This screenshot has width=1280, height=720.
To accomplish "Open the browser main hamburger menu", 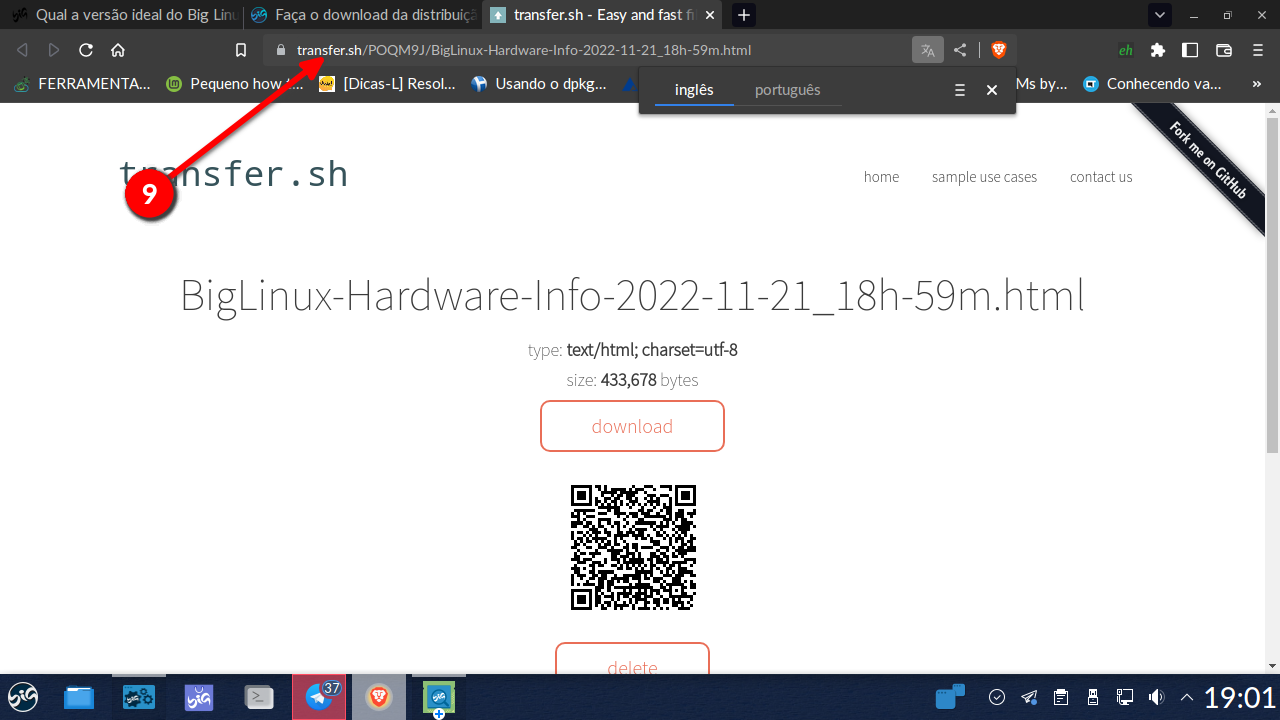I will click(1258, 50).
